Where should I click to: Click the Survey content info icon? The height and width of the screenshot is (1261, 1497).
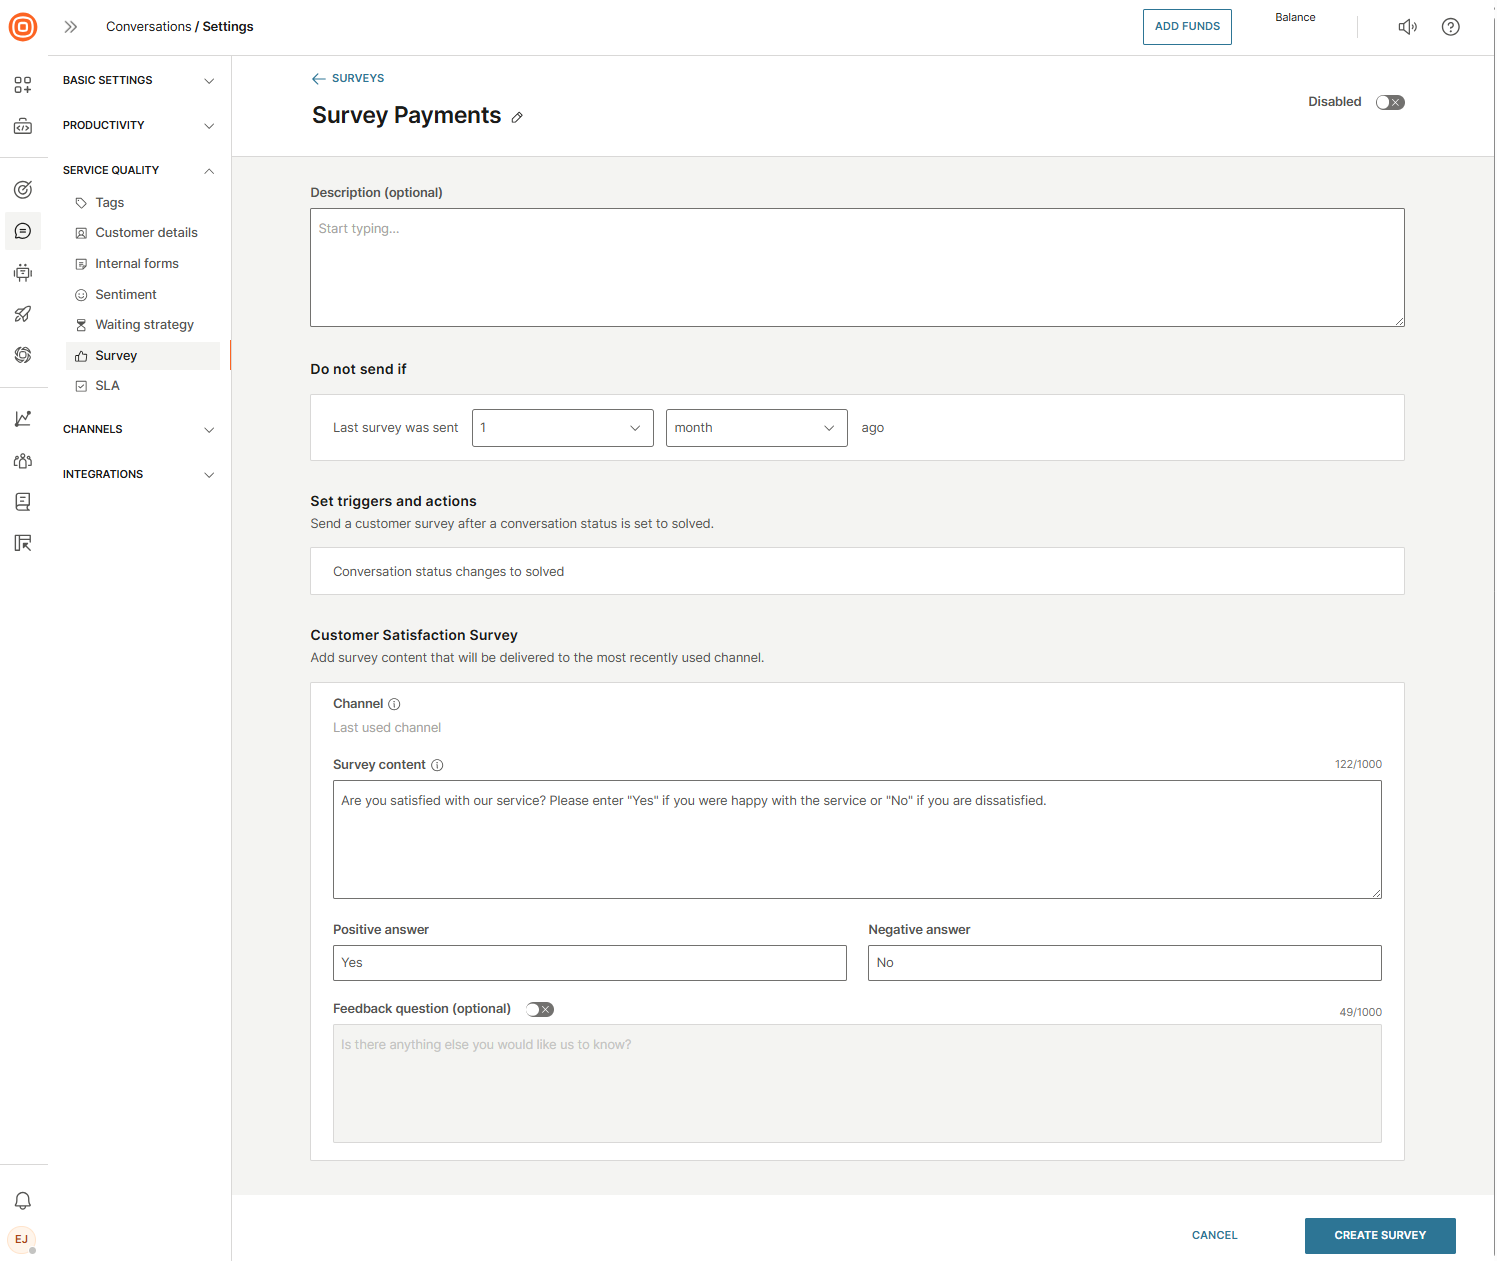pos(437,765)
